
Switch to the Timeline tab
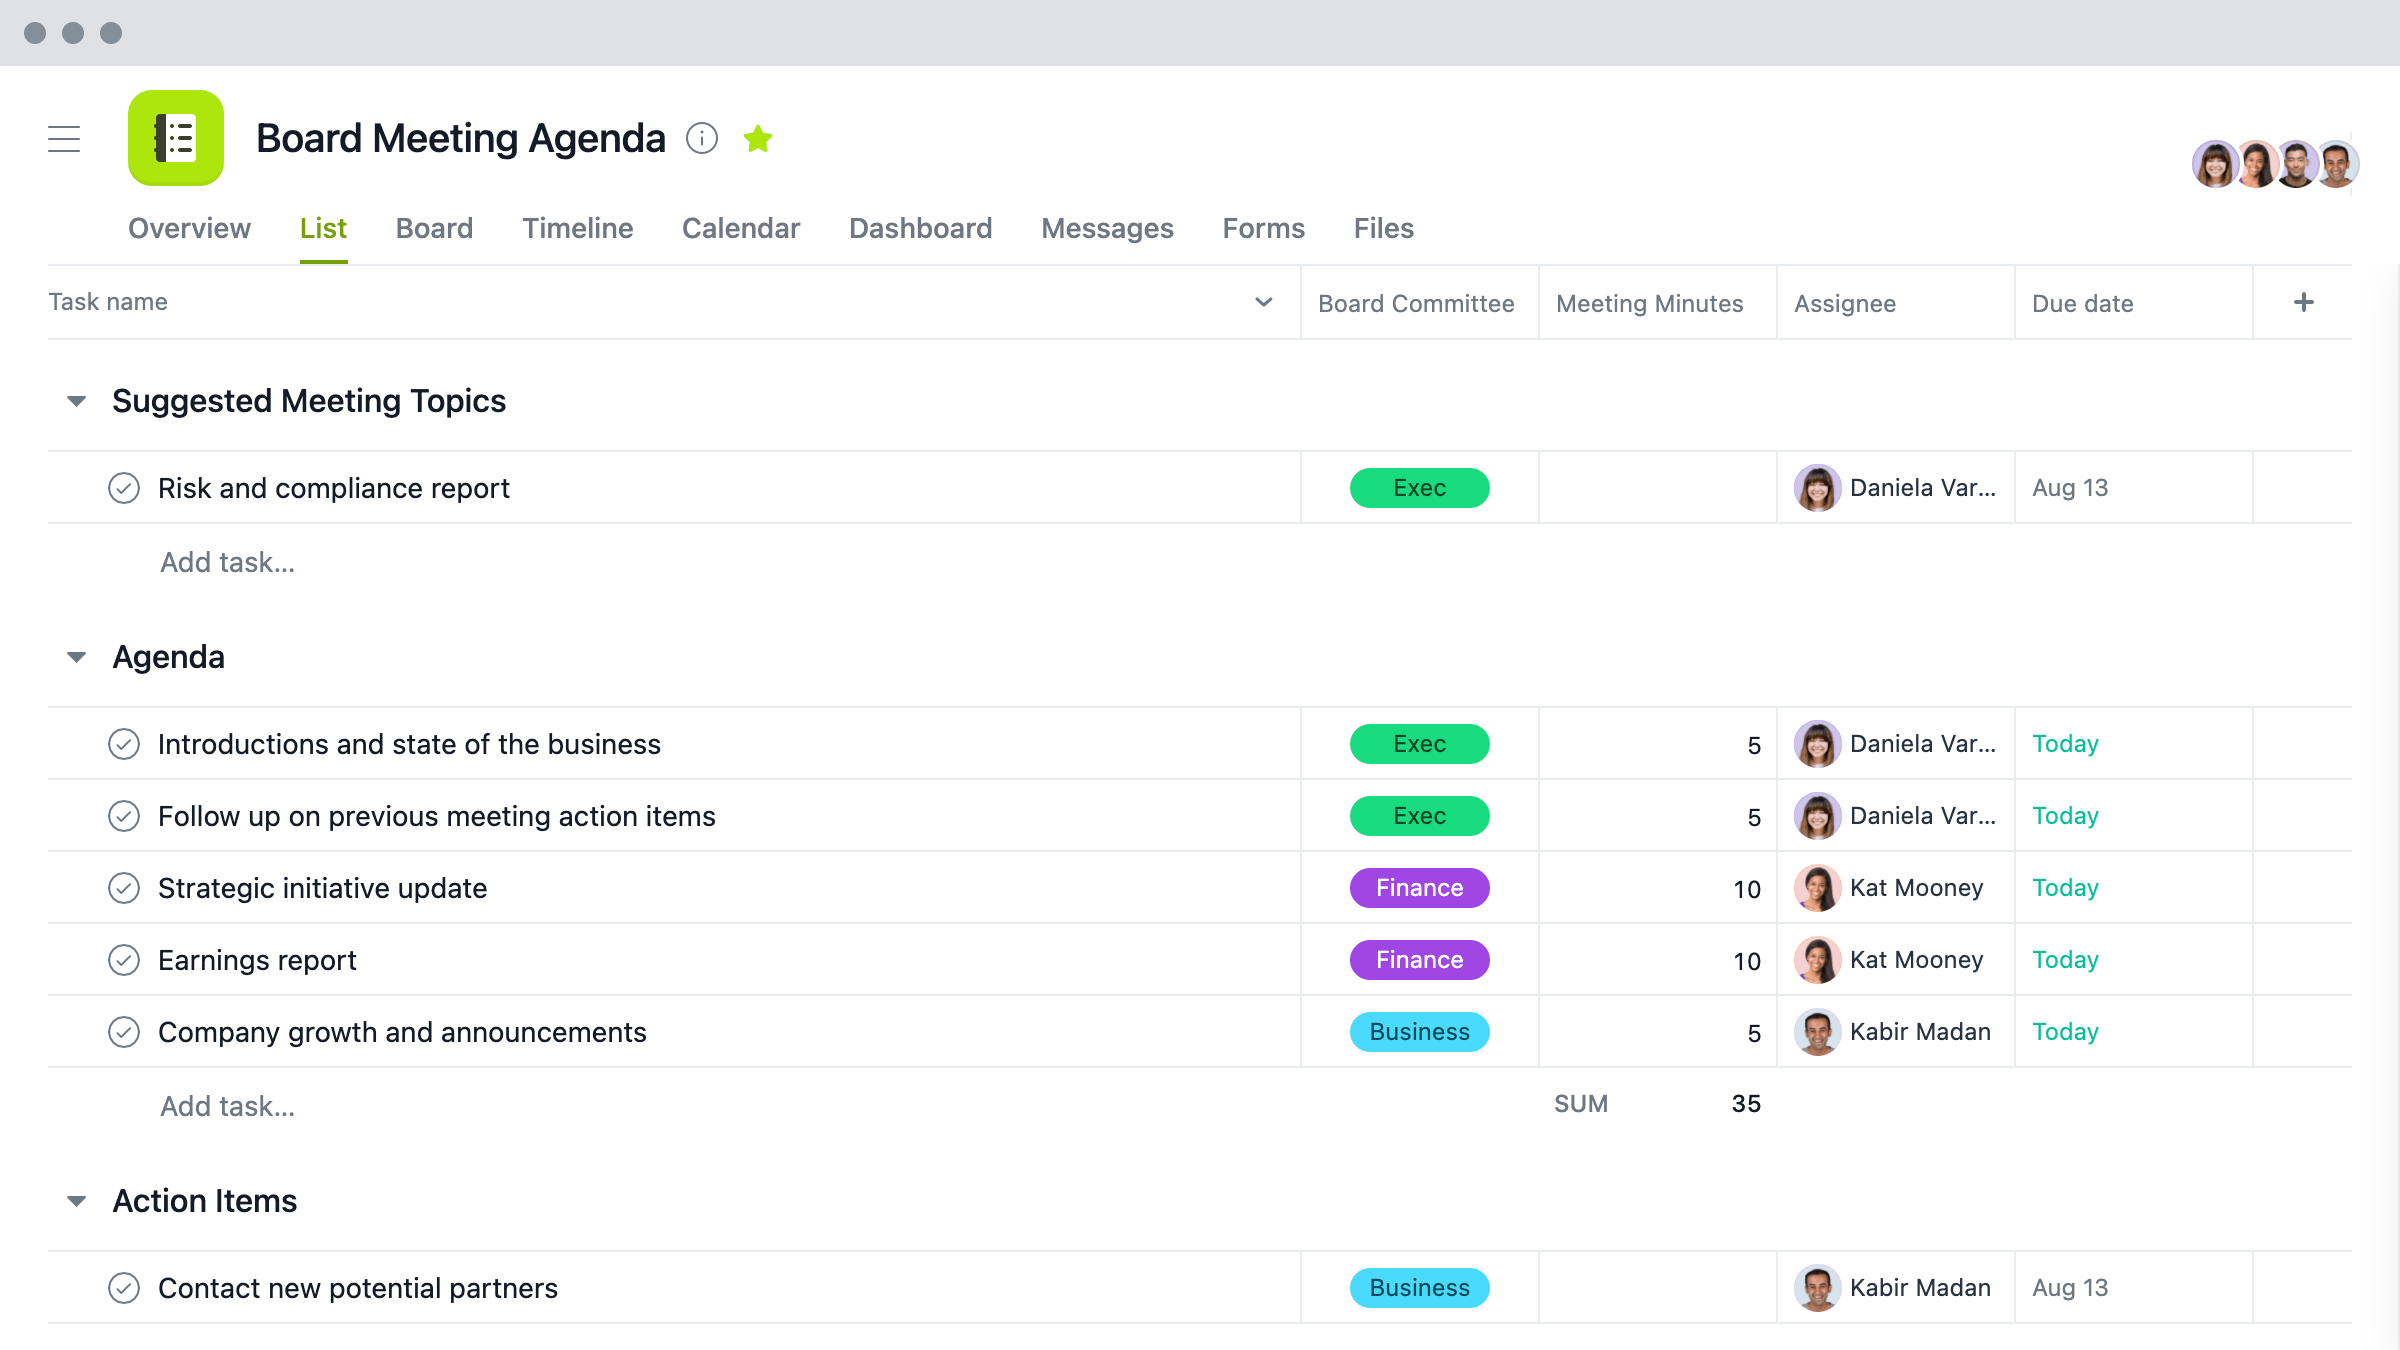pos(577,227)
